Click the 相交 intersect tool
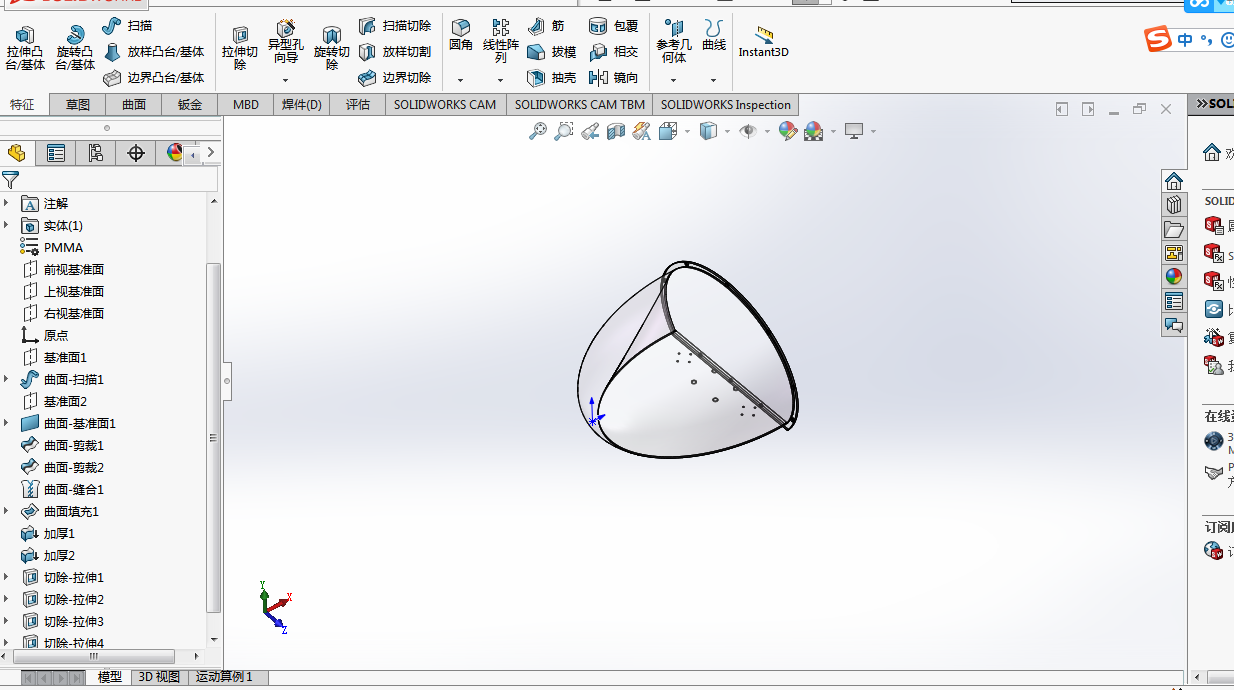This screenshot has width=1234, height=690. [613, 52]
